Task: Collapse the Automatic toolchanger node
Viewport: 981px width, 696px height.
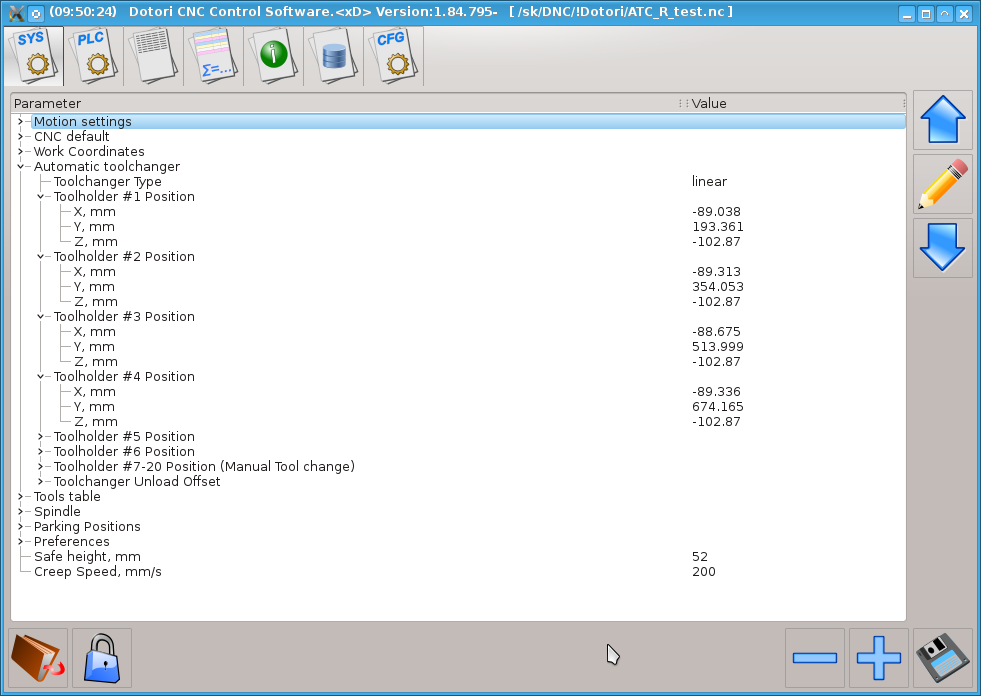Action: point(21,166)
